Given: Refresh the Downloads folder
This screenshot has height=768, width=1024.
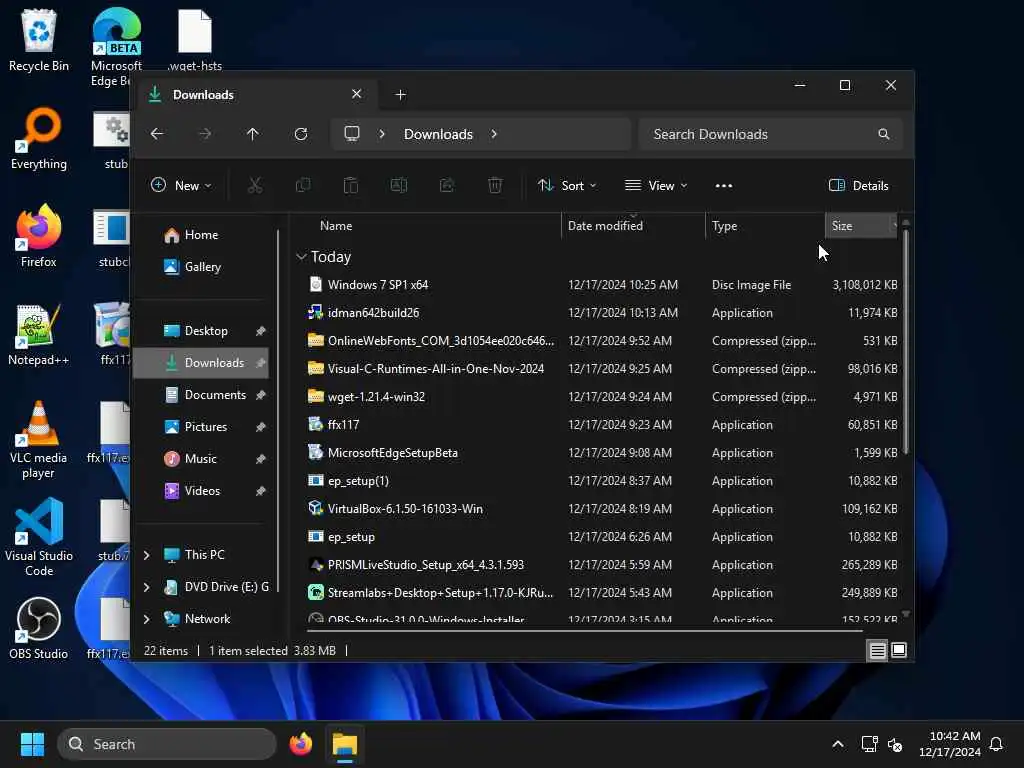Looking at the screenshot, I should (x=301, y=134).
